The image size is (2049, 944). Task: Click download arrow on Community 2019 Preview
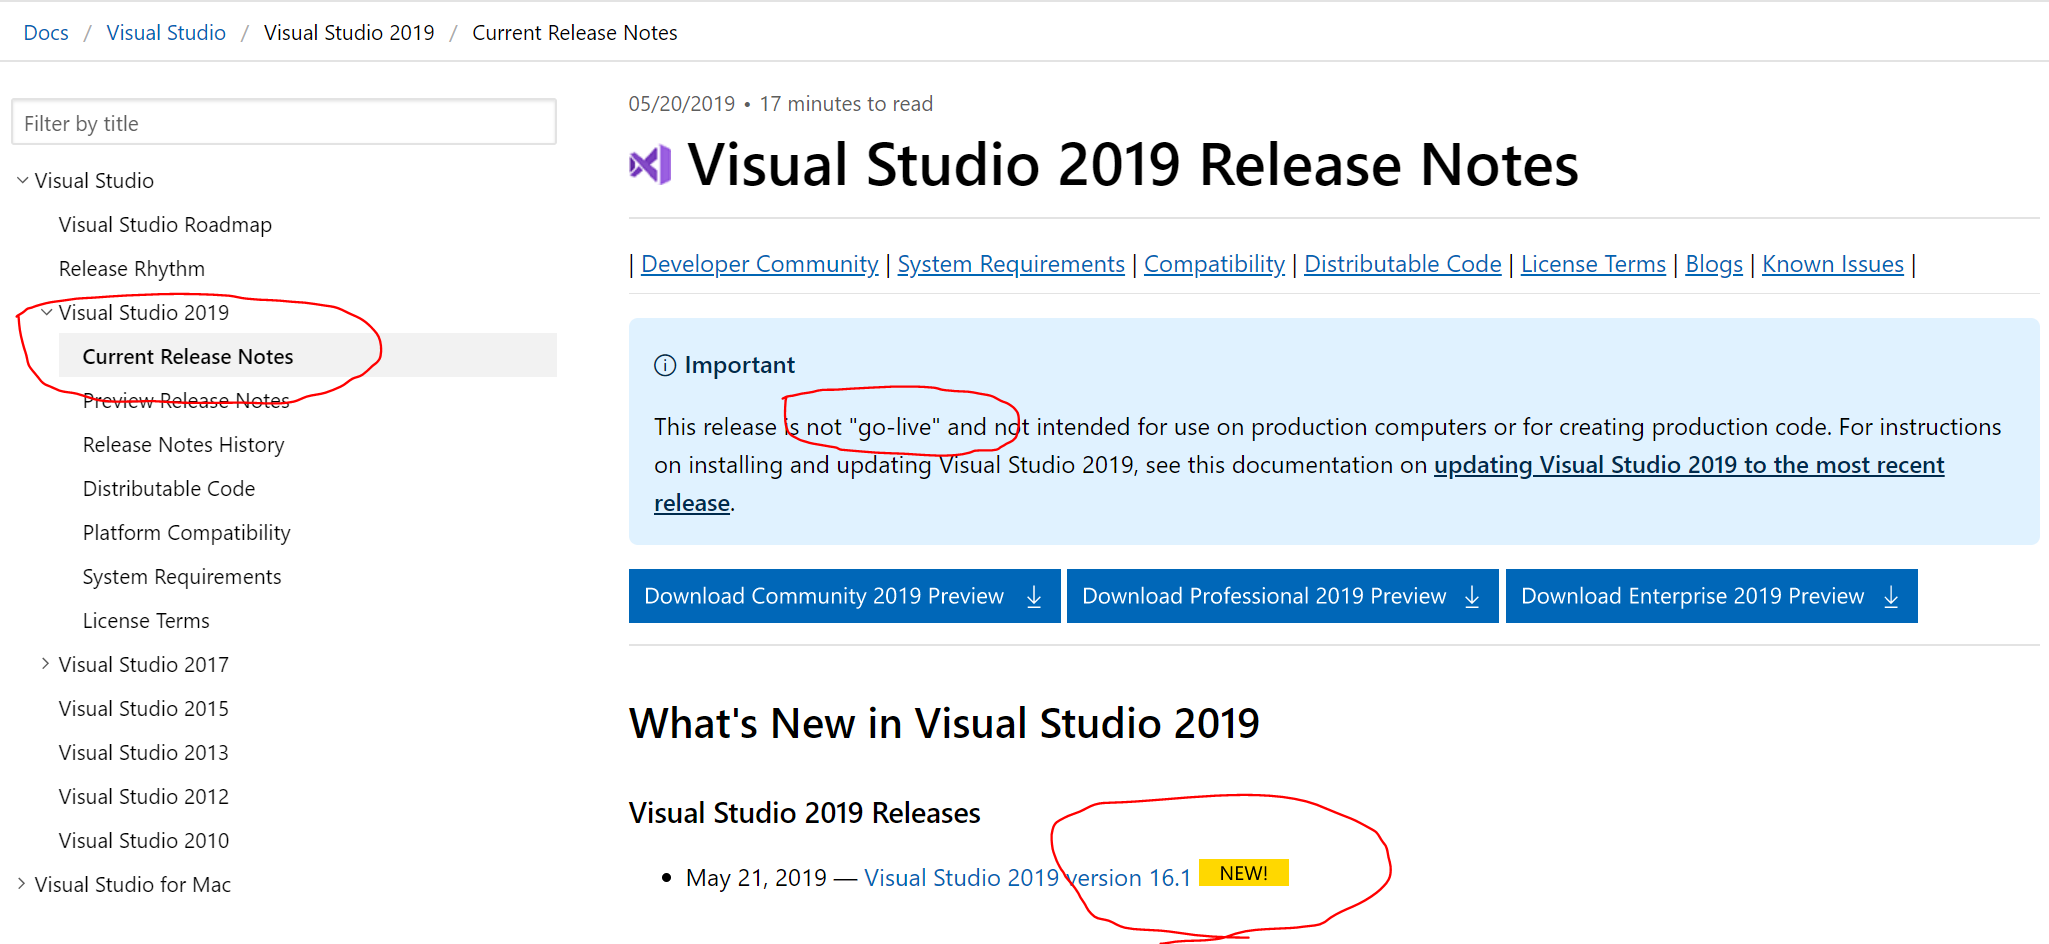tap(1034, 597)
